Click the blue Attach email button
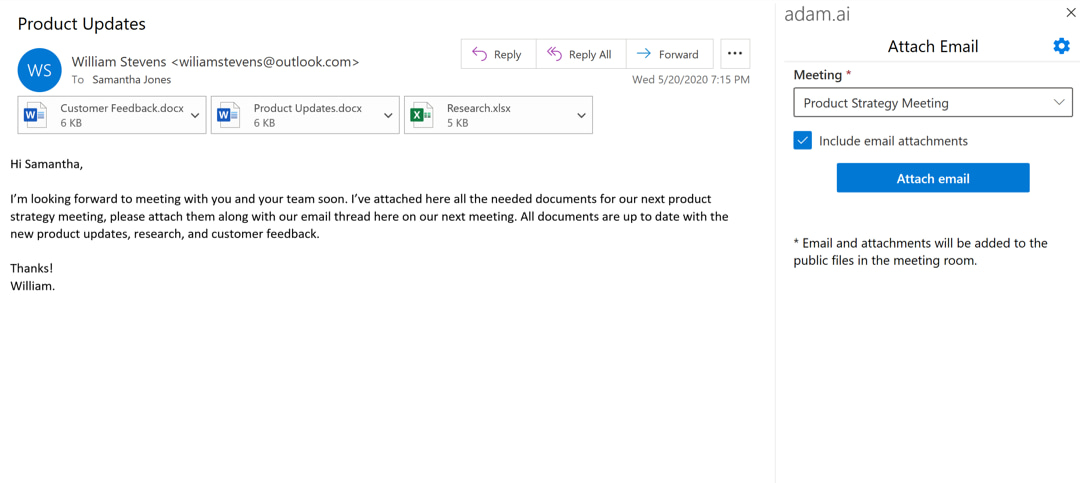This screenshot has width=1080, height=483. point(933,178)
